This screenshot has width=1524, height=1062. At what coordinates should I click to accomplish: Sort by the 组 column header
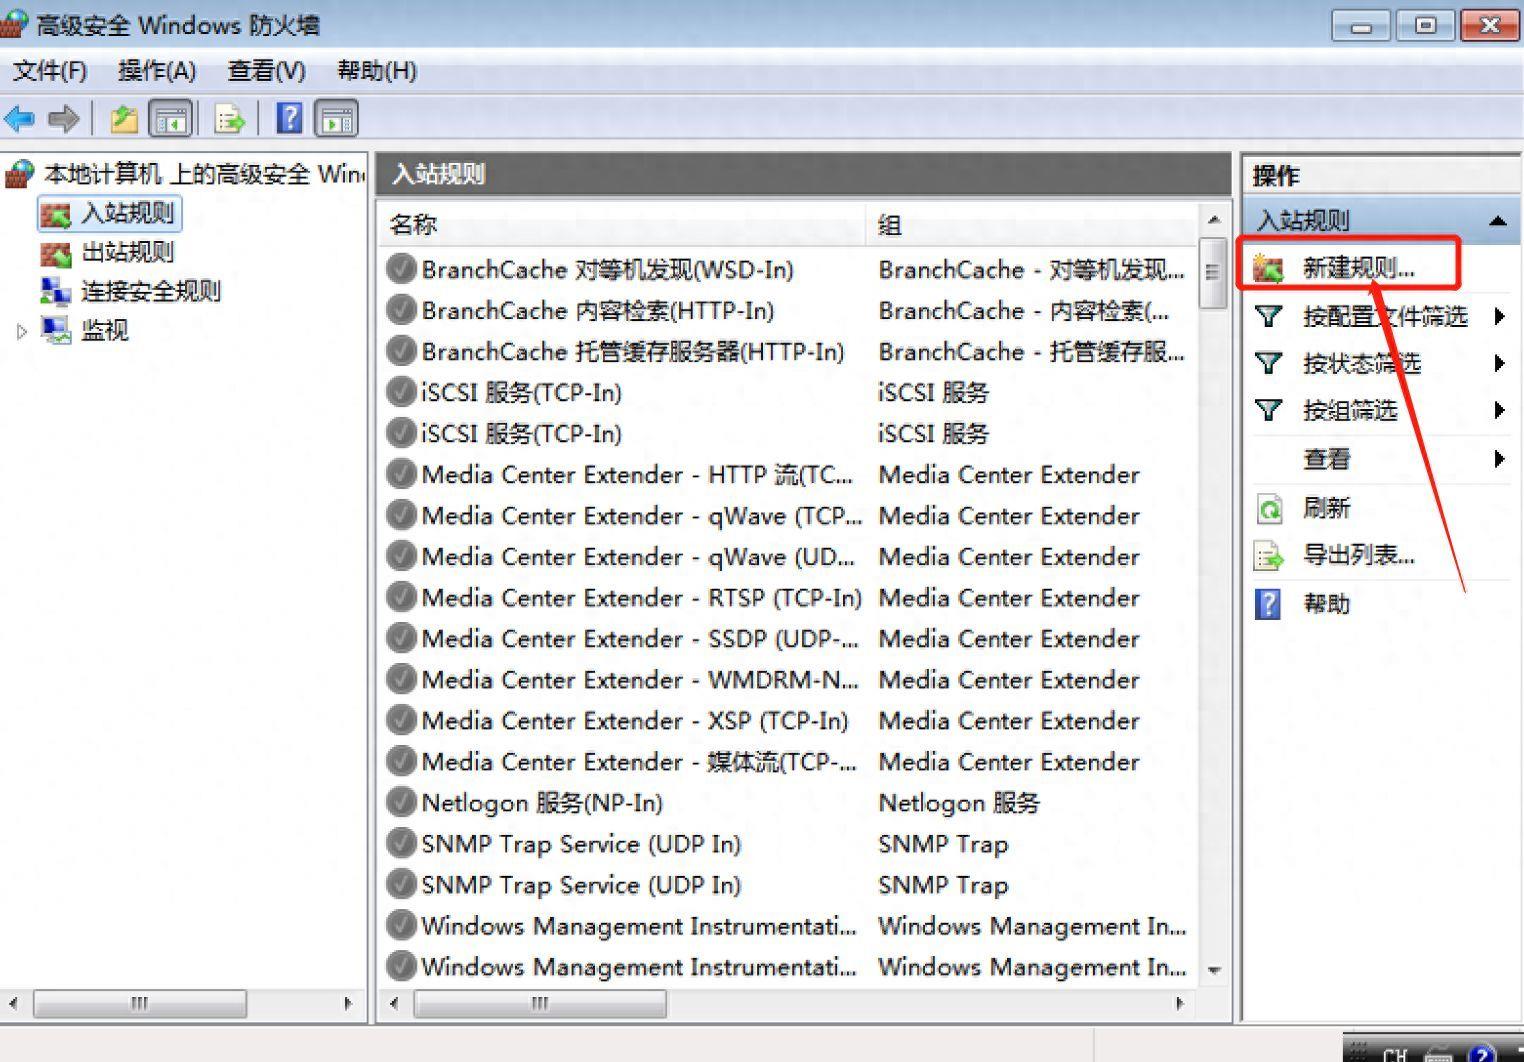(1031, 225)
